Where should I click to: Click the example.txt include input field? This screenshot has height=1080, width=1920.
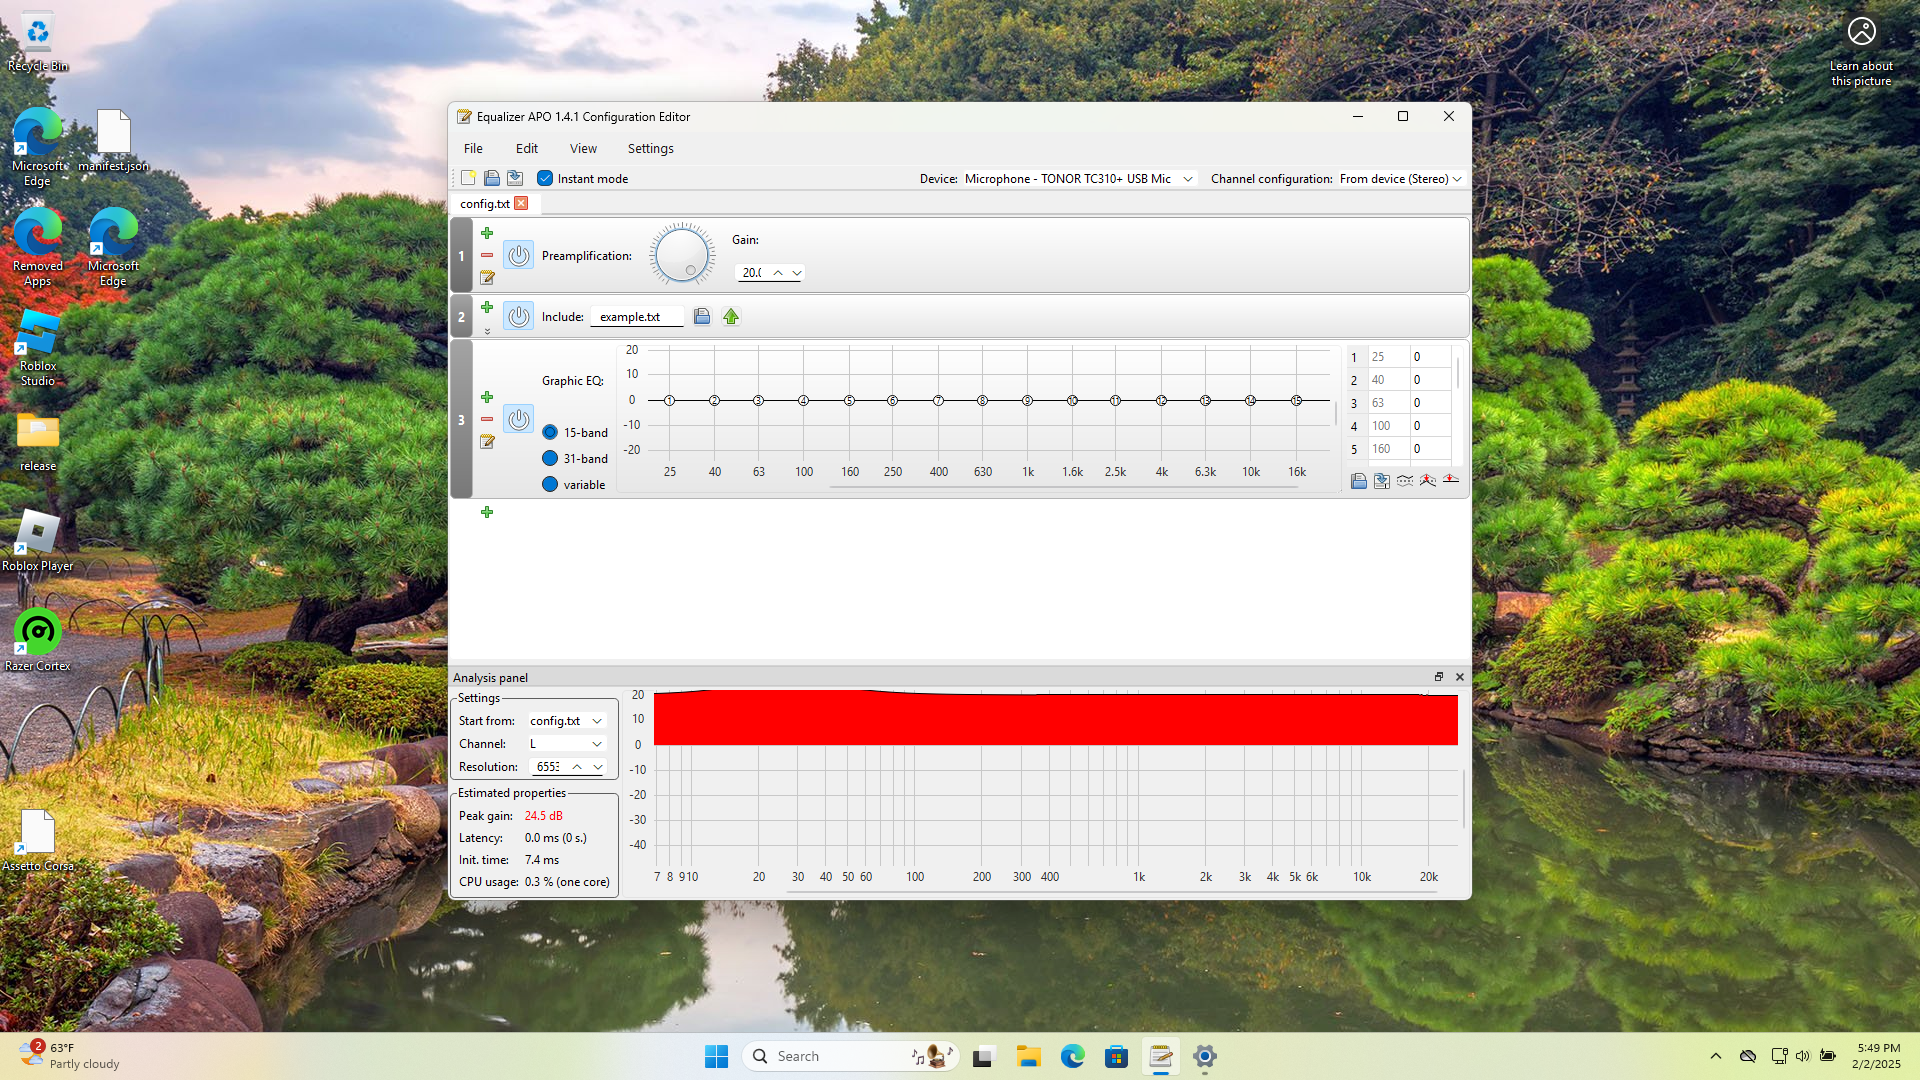[637, 317]
